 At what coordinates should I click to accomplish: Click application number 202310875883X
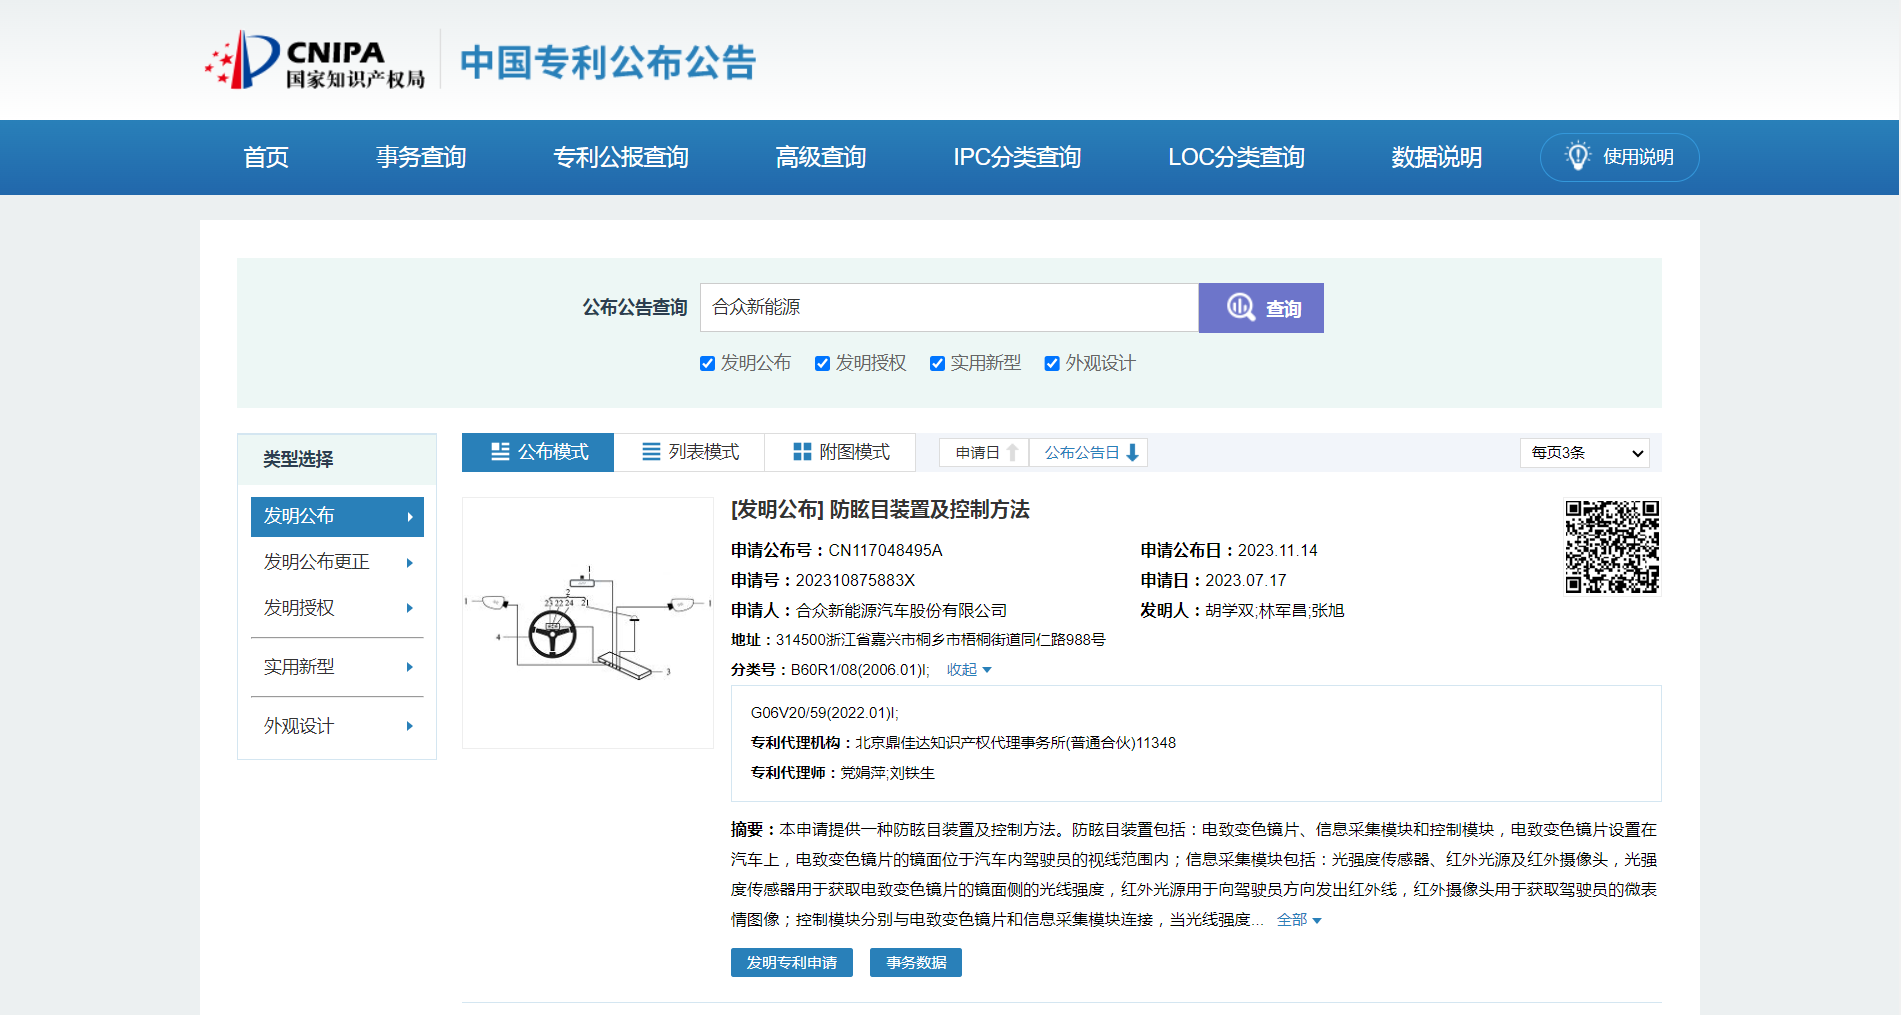pyautogui.click(x=855, y=581)
